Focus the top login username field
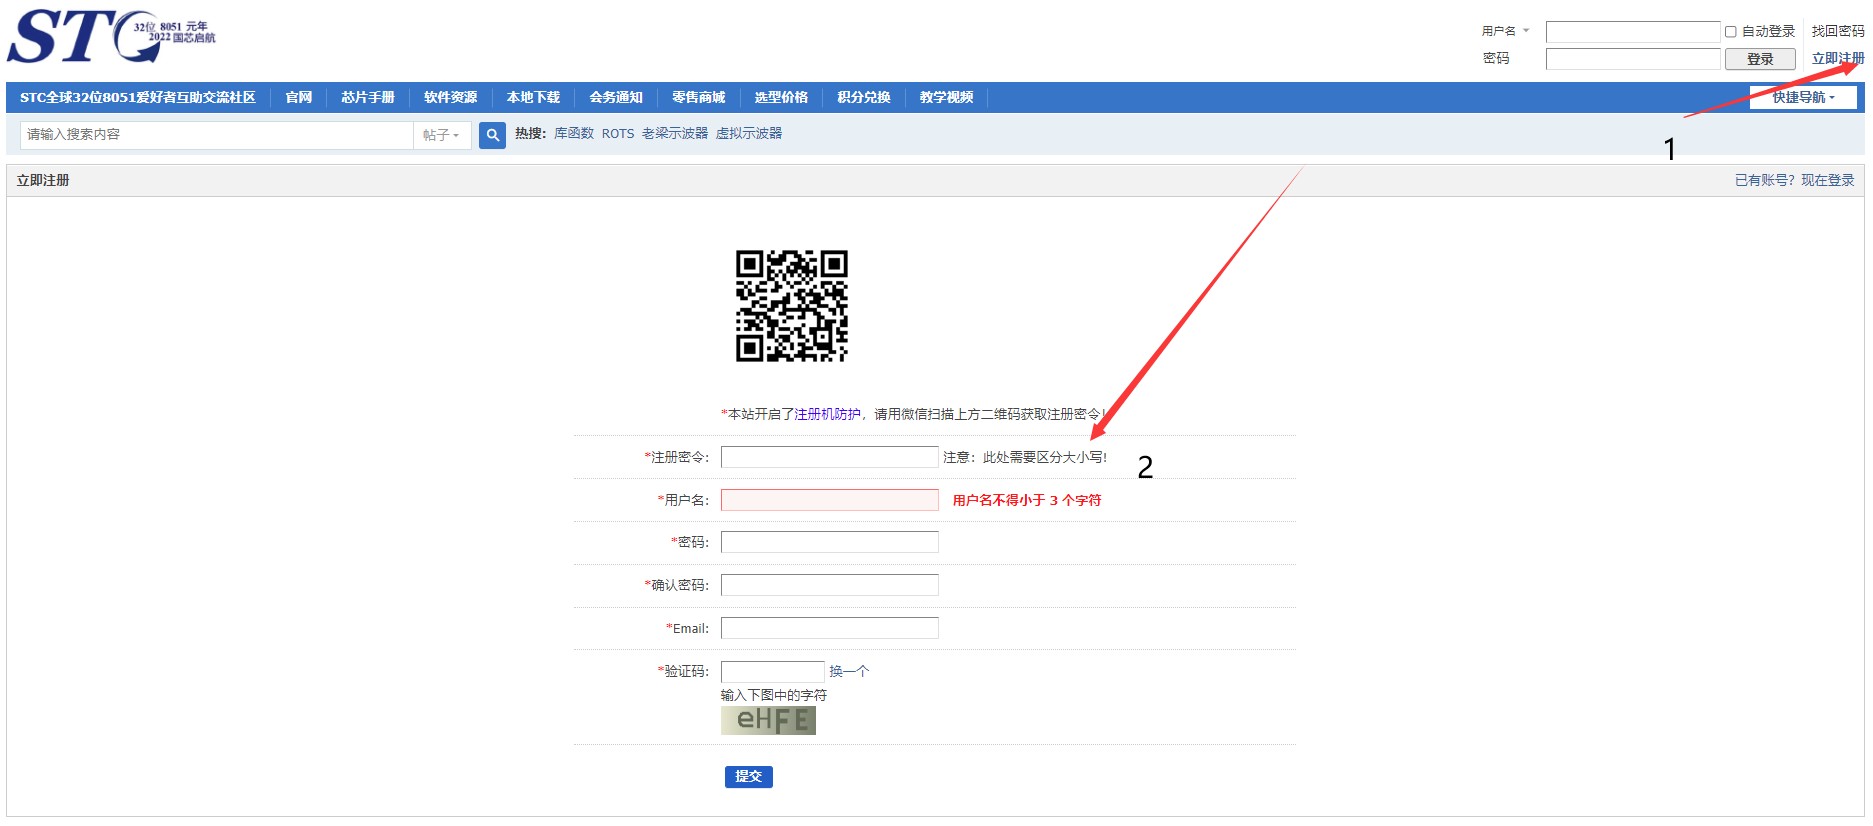The width and height of the screenshot is (1873, 826). point(1633,32)
